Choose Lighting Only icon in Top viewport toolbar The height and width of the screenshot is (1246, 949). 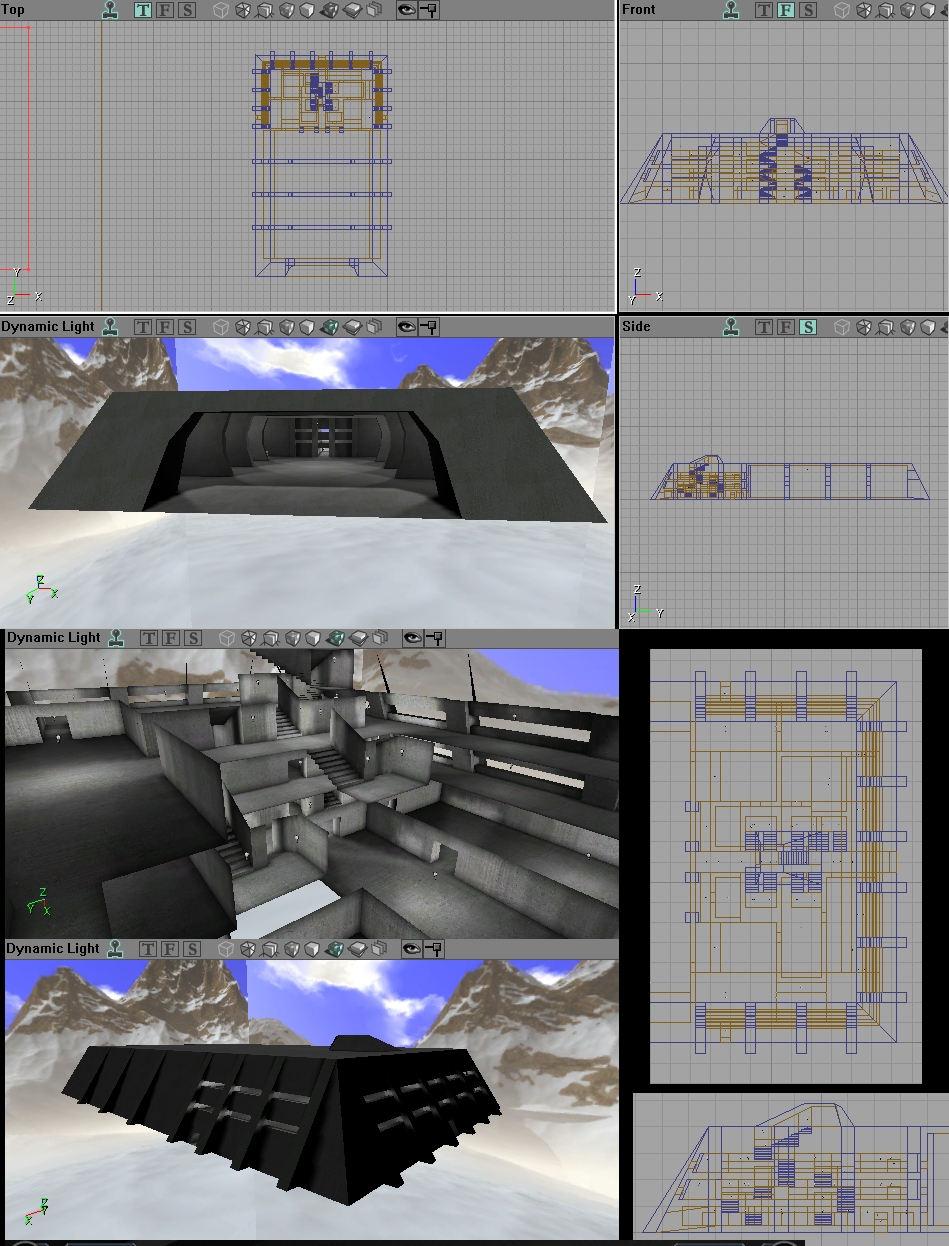374,10
